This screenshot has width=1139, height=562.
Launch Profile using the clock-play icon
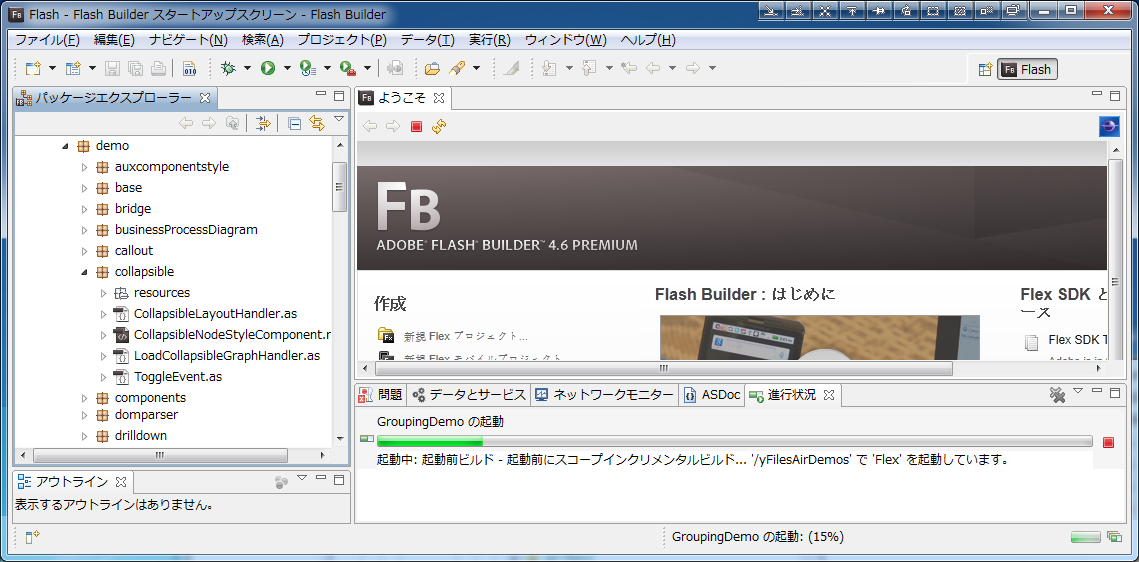click(308, 68)
